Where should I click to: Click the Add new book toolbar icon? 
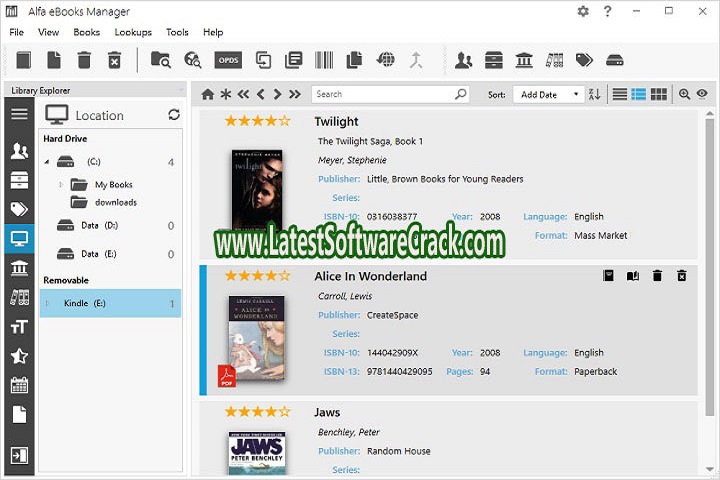point(23,60)
